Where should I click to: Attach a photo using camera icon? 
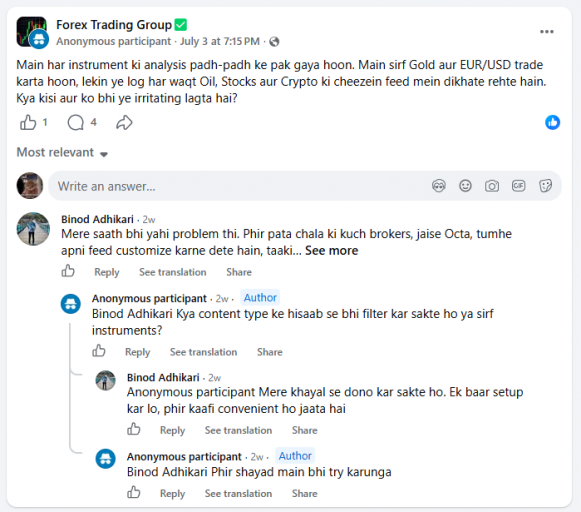click(492, 186)
